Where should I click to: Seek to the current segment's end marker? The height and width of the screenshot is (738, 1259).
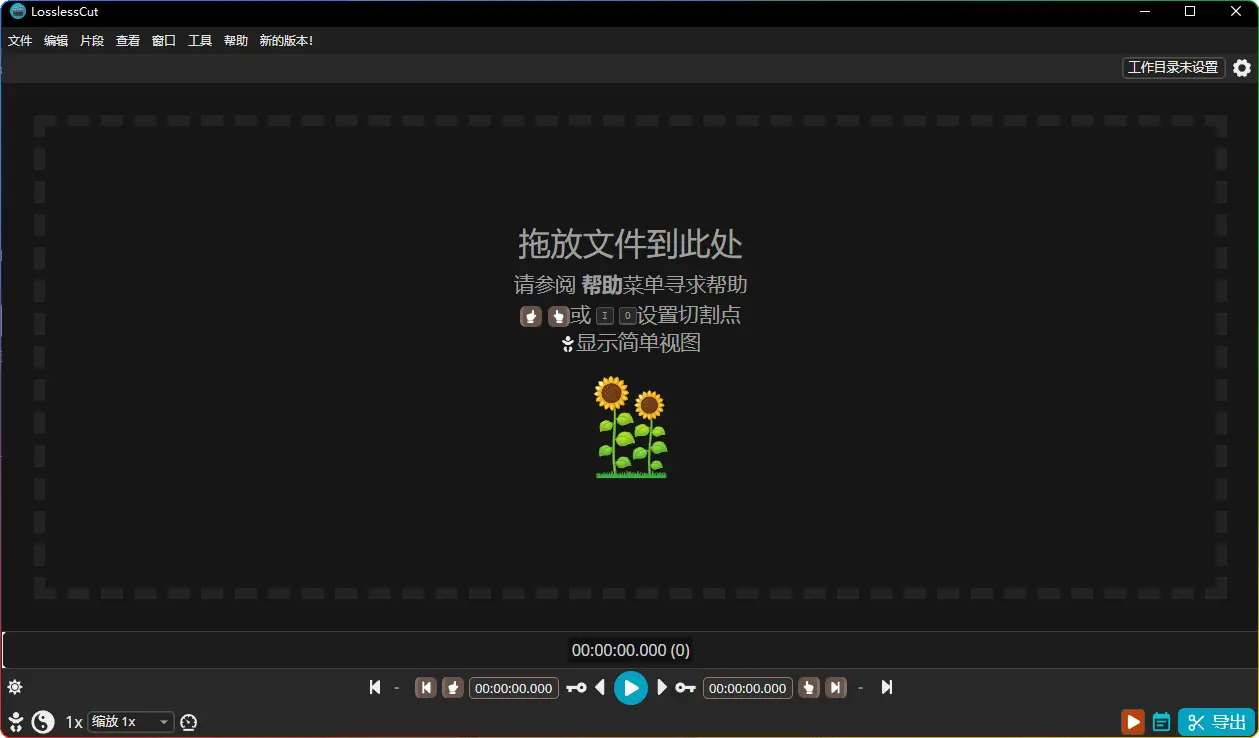point(836,688)
